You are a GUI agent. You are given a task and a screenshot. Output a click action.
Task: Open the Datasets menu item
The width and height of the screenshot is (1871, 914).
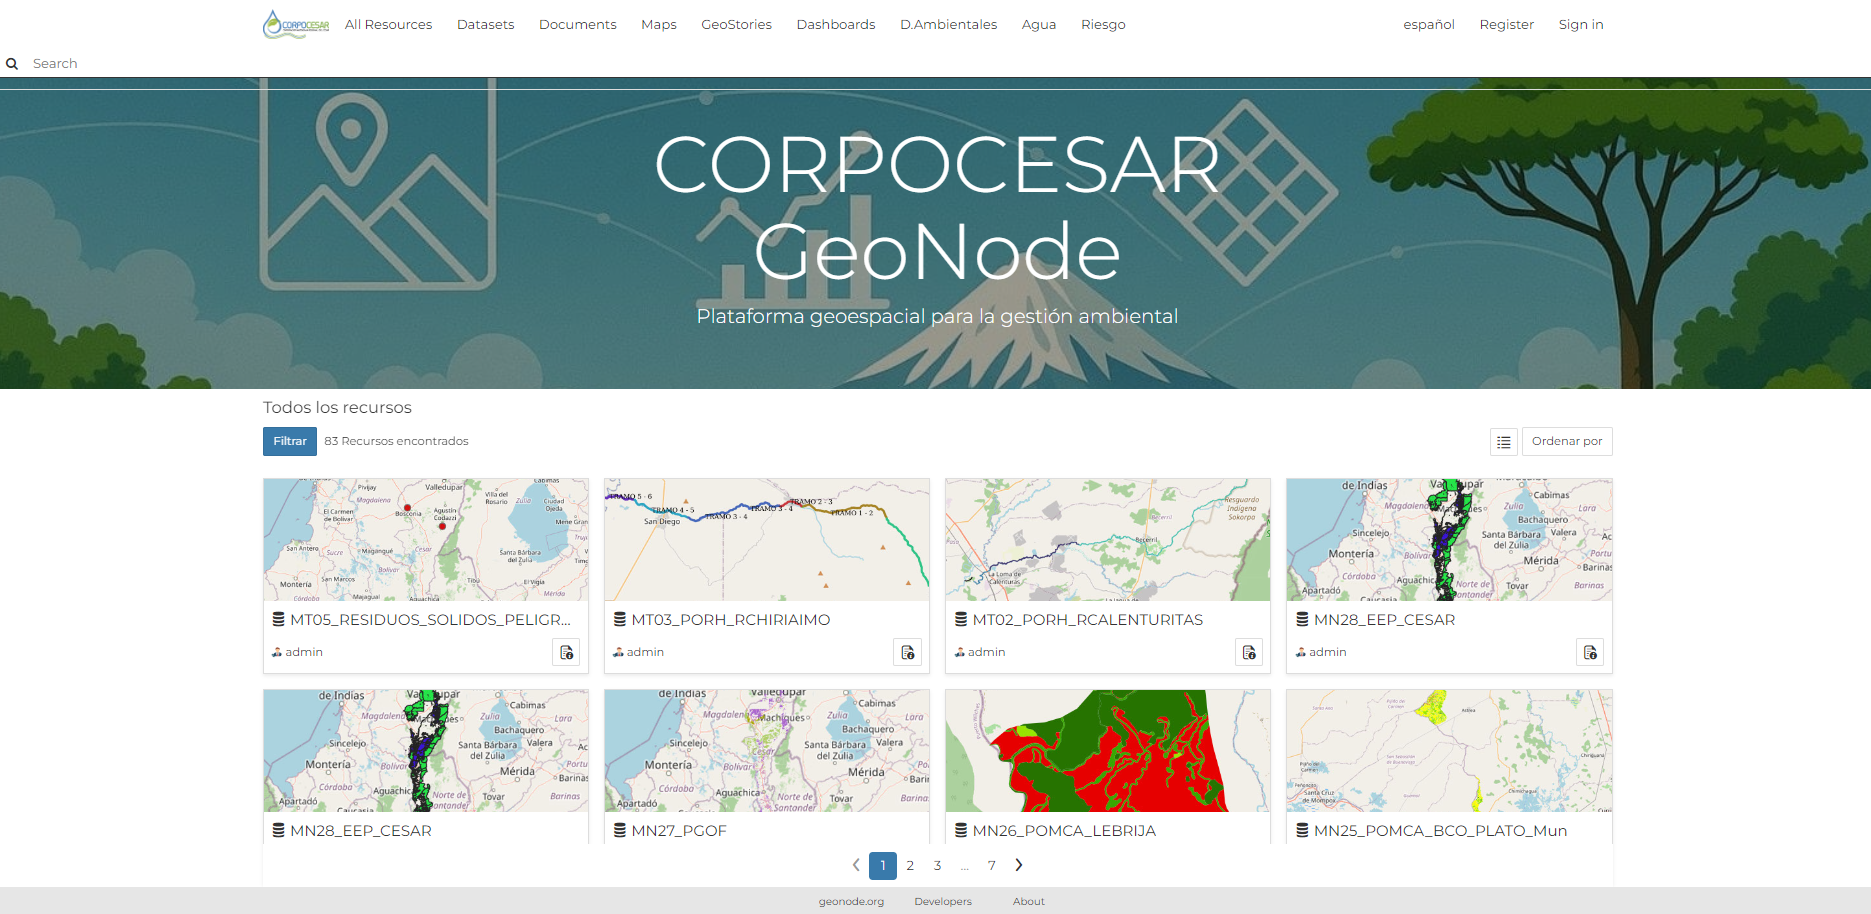(485, 24)
